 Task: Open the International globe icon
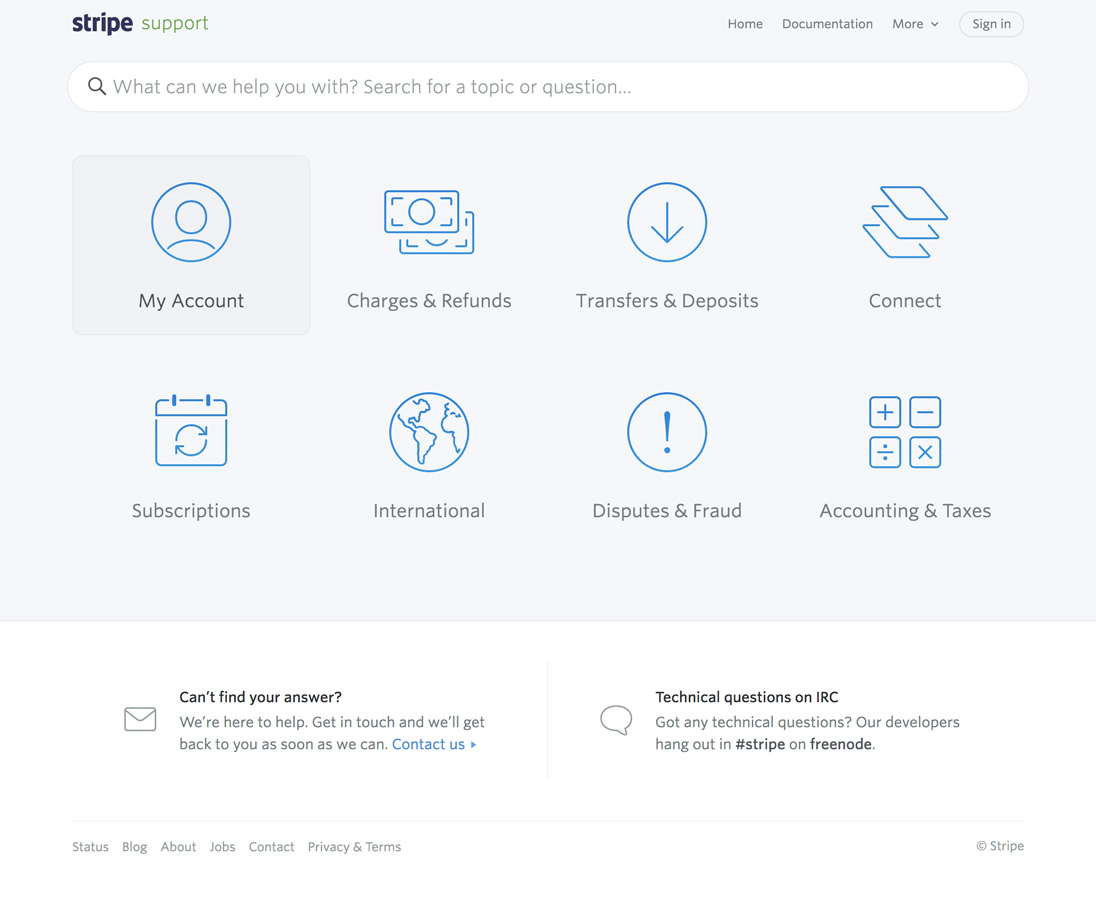tap(429, 432)
